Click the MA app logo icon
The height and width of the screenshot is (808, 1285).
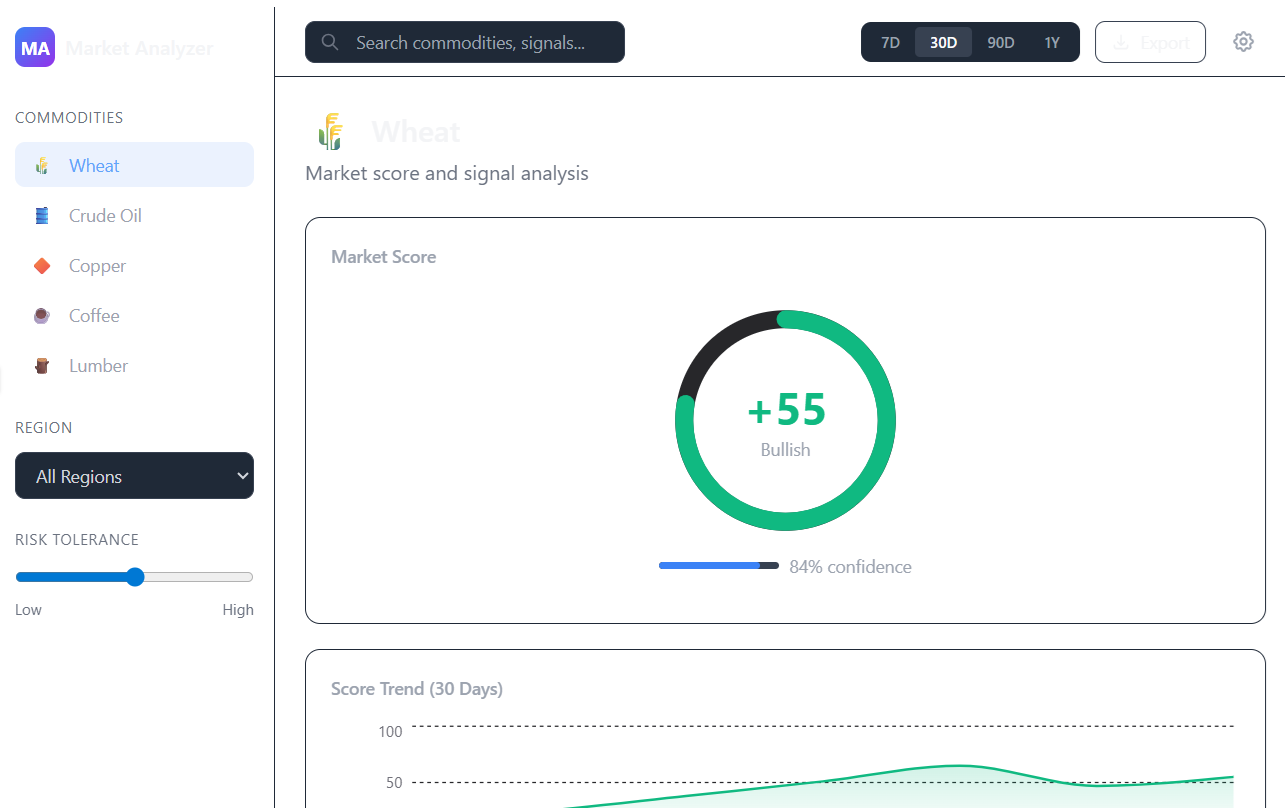(35, 47)
